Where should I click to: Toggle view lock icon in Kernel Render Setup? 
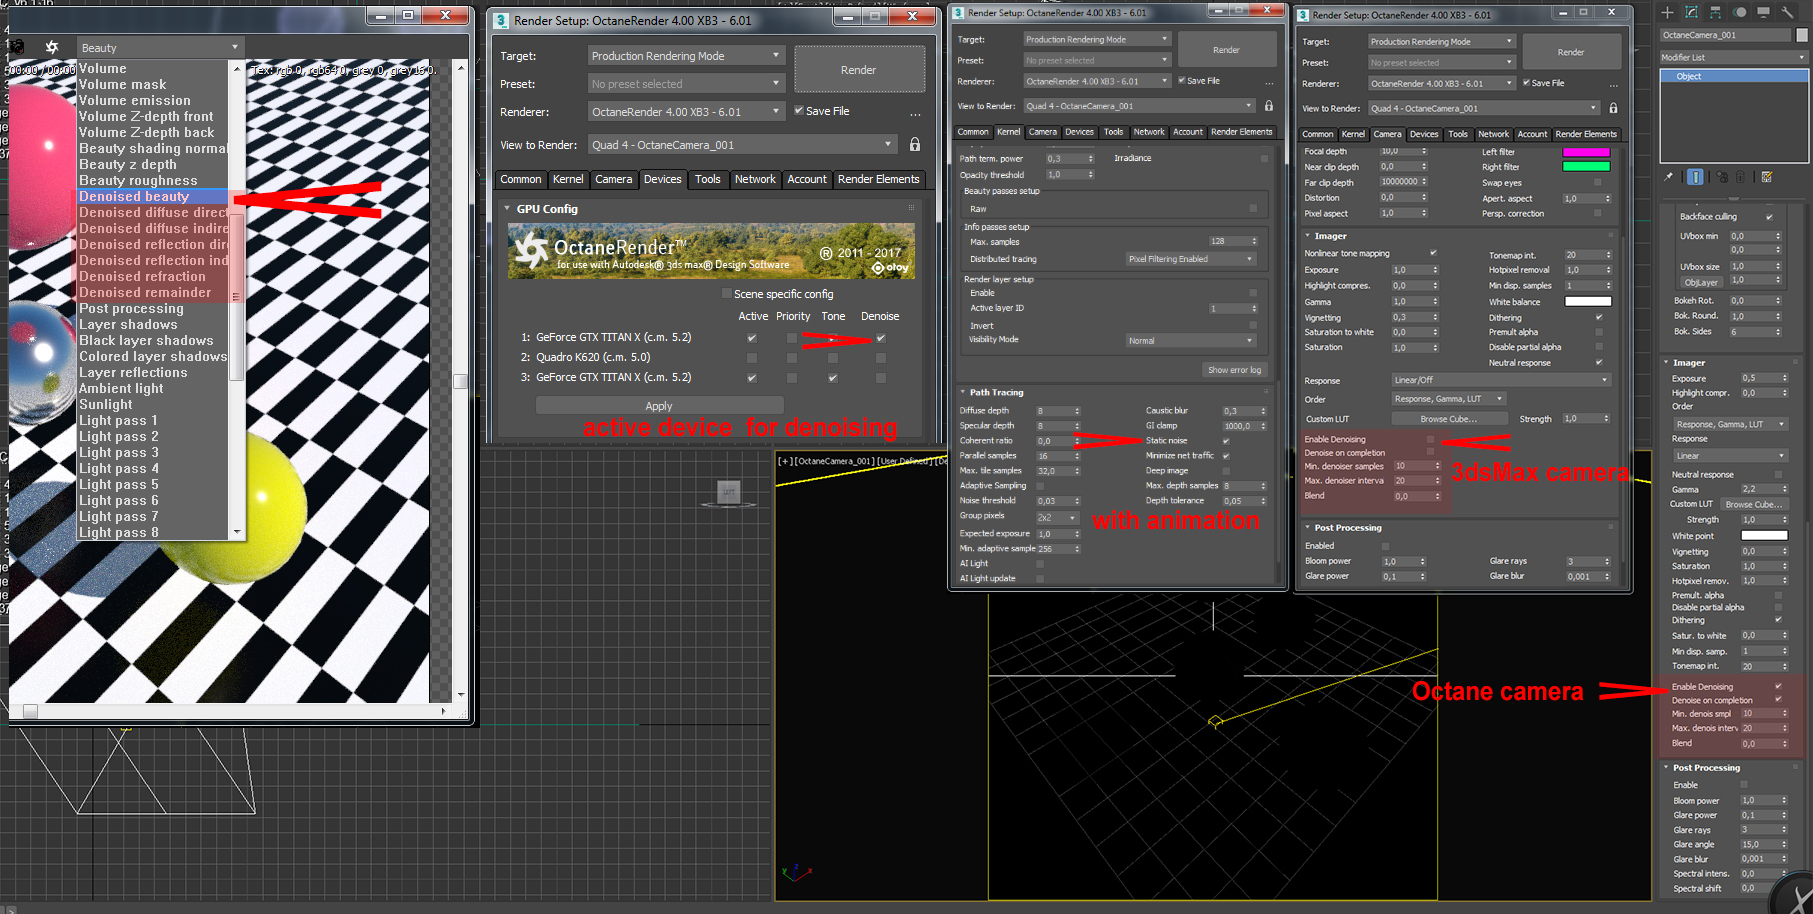[1269, 106]
